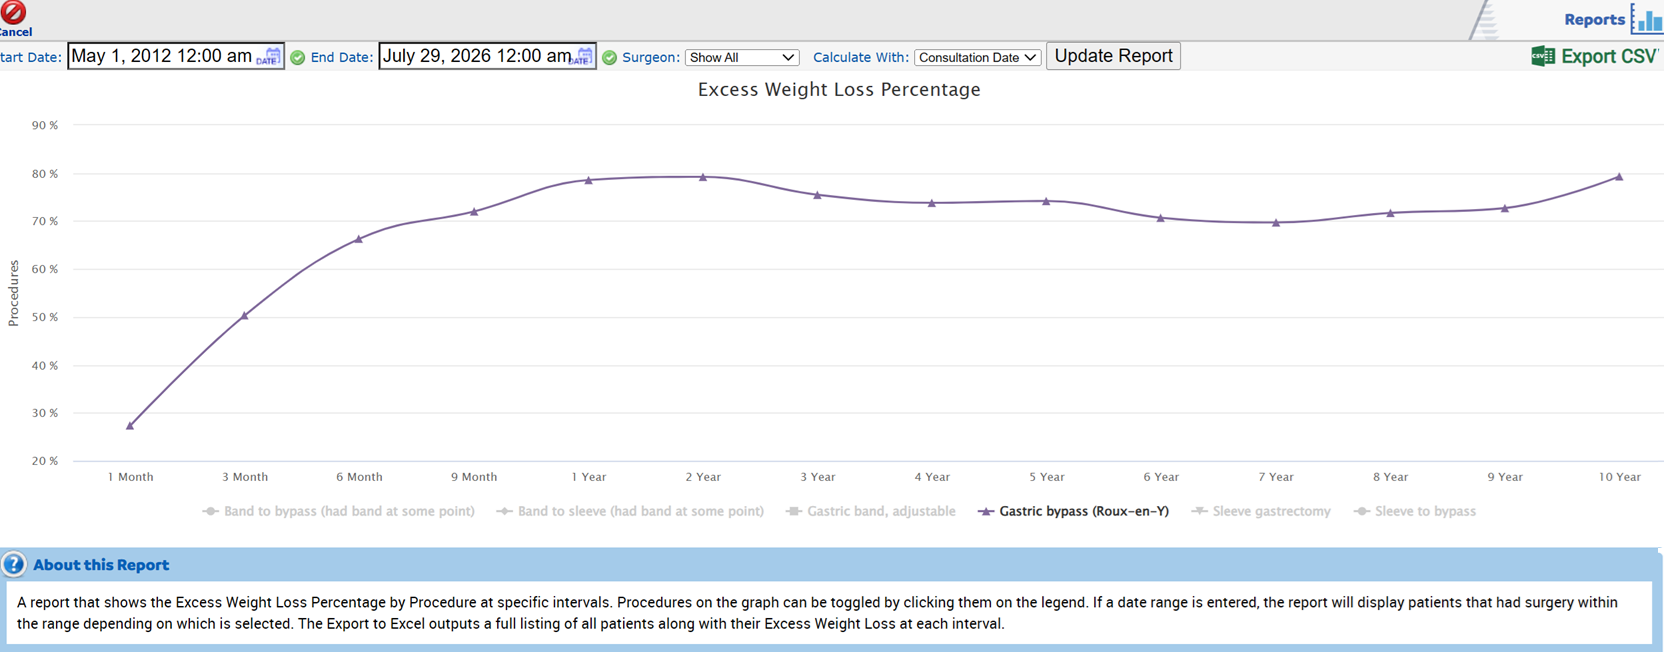Click the 3 Year data point marker
This screenshot has width=1664, height=652.
pos(818,195)
